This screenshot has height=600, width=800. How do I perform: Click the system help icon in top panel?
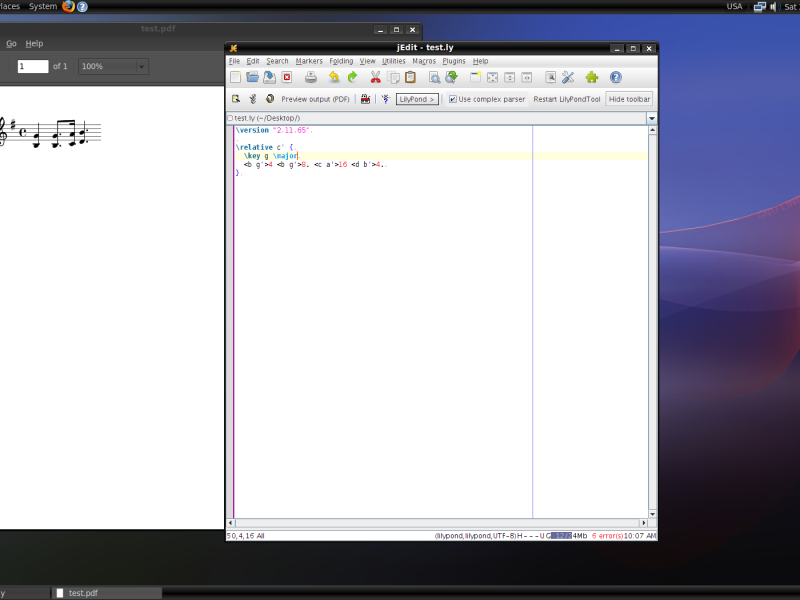[x=82, y=7]
